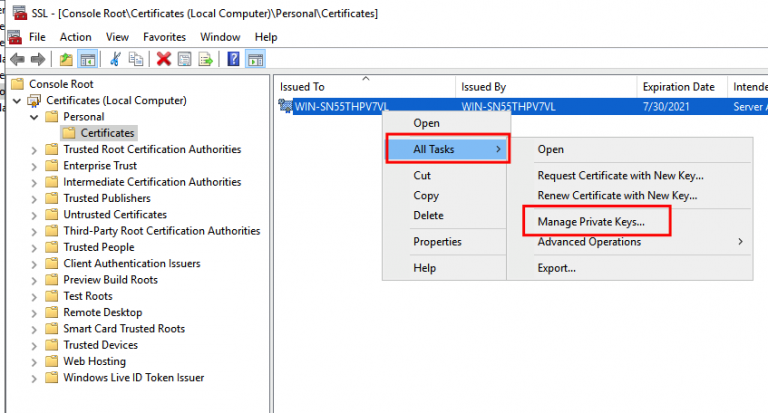Select Properties in the context menu
768x413 pixels.
point(437,242)
